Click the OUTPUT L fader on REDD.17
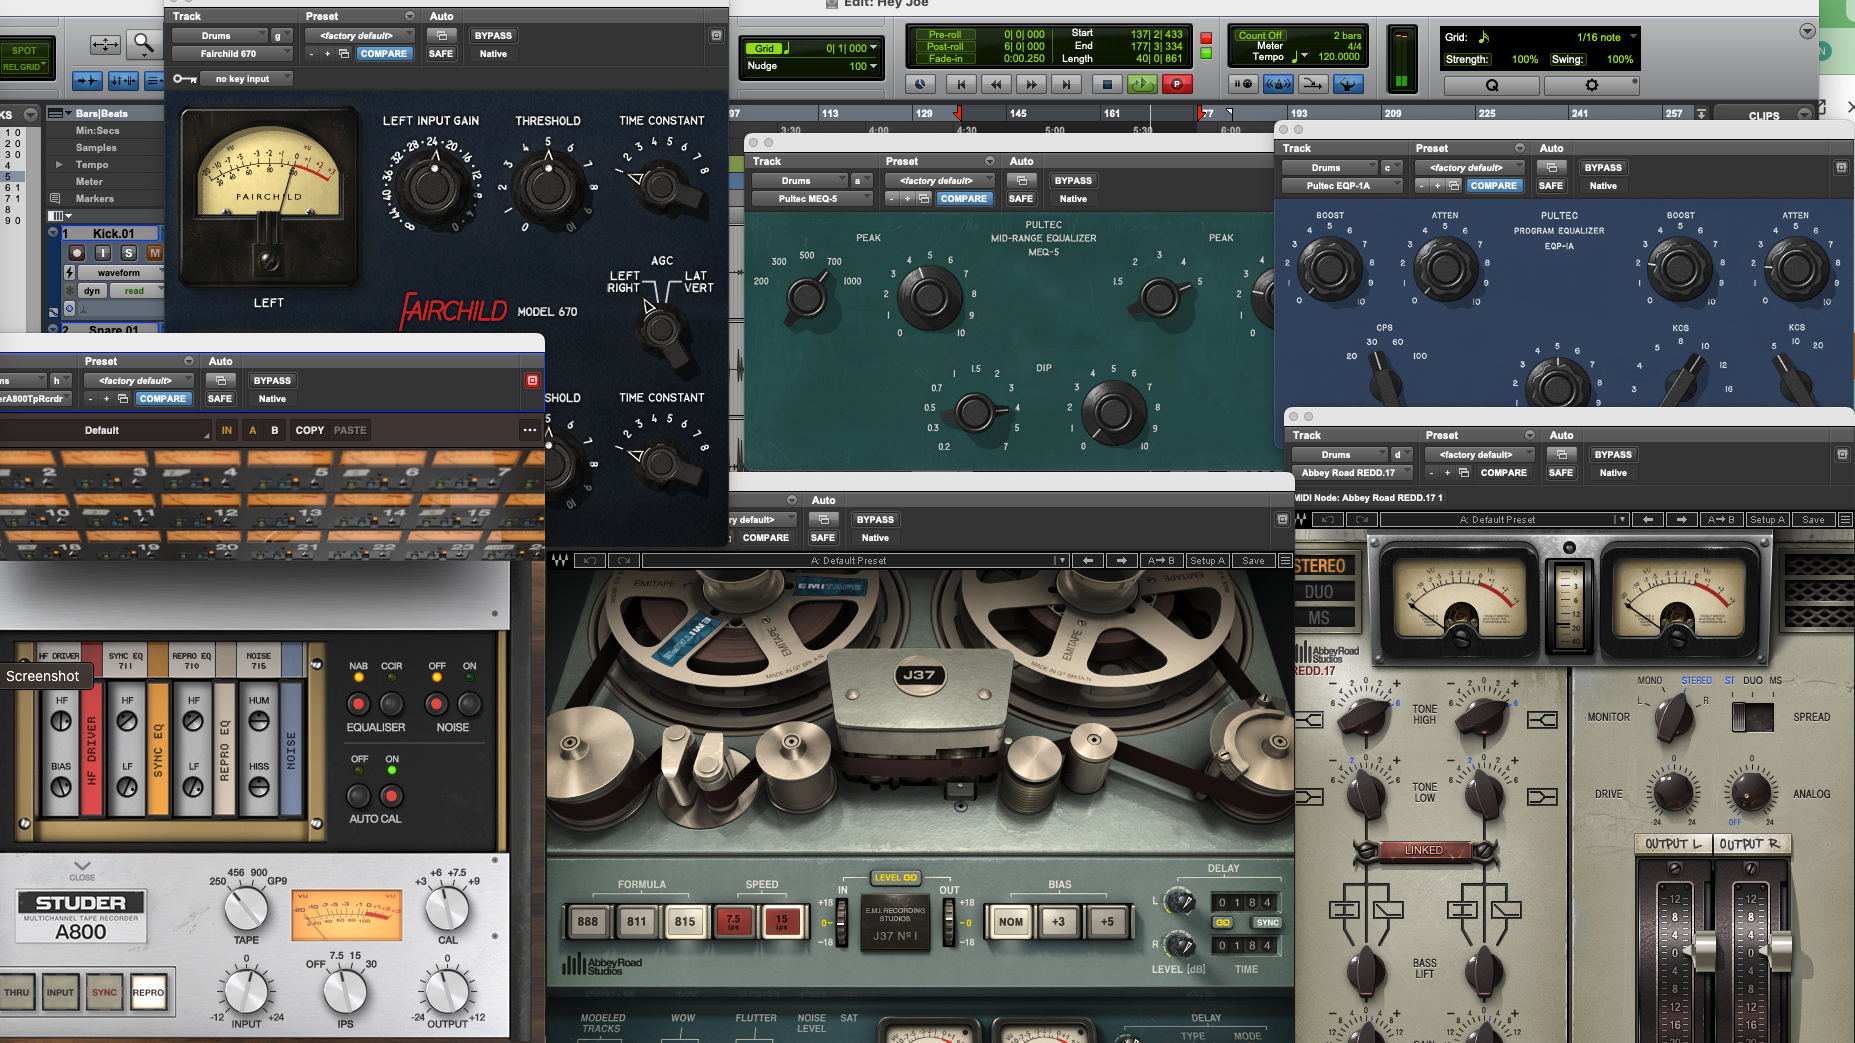 (x=1699, y=952)
